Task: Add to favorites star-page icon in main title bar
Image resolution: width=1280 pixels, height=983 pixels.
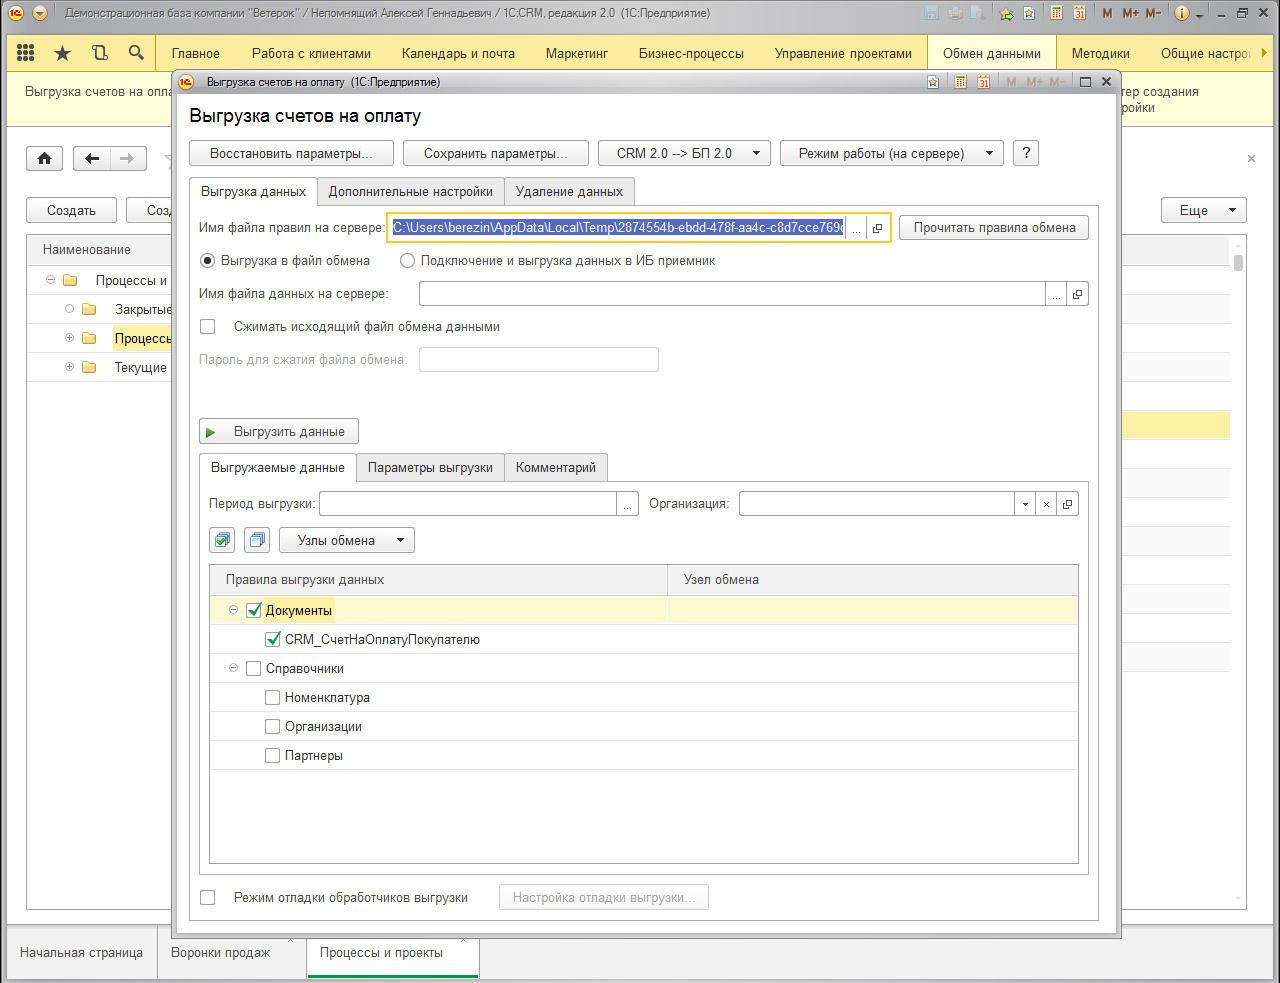Action: 1028,13
